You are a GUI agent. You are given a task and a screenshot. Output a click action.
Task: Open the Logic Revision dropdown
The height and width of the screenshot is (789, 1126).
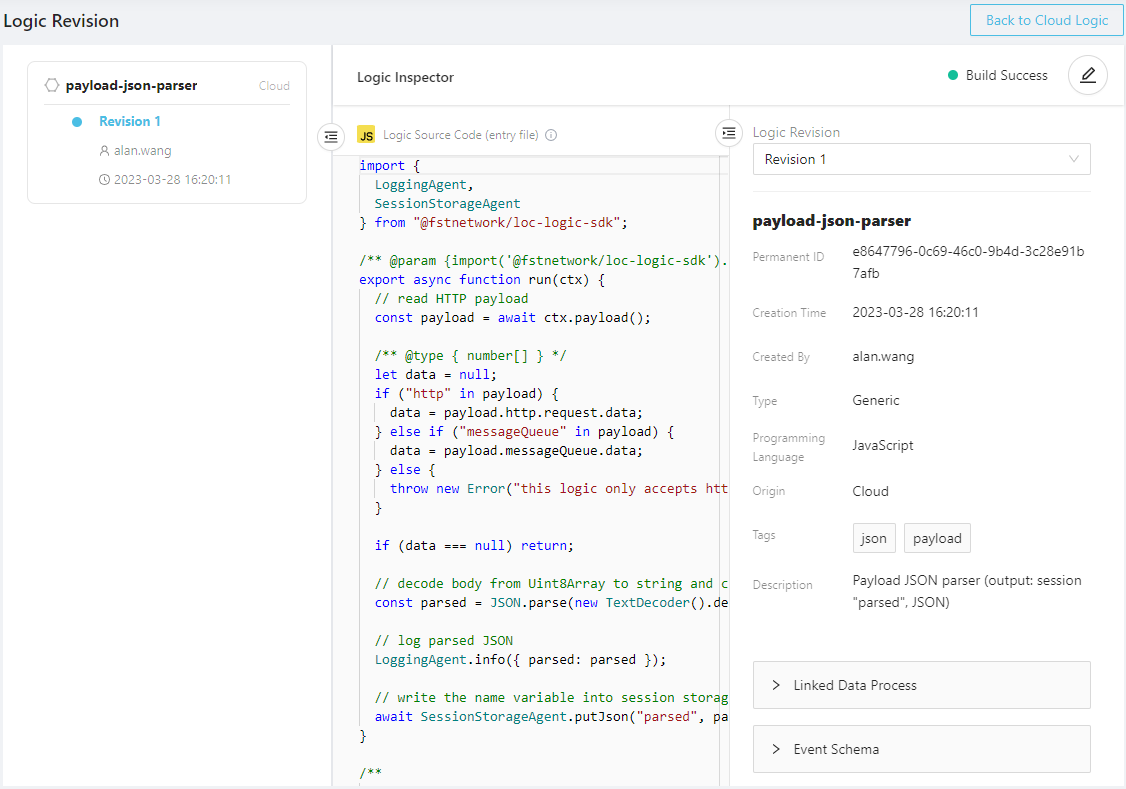[921, 159]
